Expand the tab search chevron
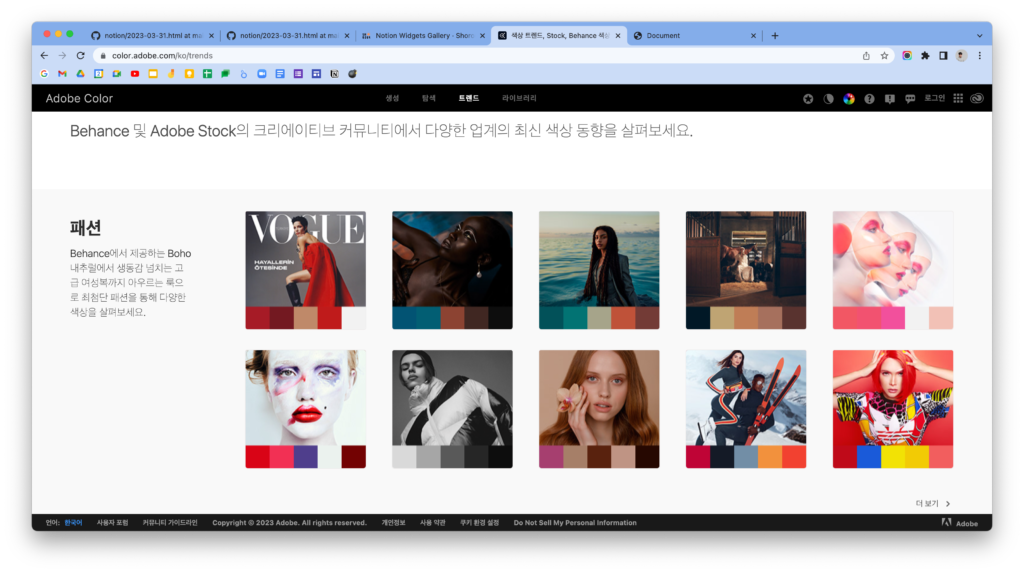Viewport: 1024px width, 573px height. click(980, 36)
